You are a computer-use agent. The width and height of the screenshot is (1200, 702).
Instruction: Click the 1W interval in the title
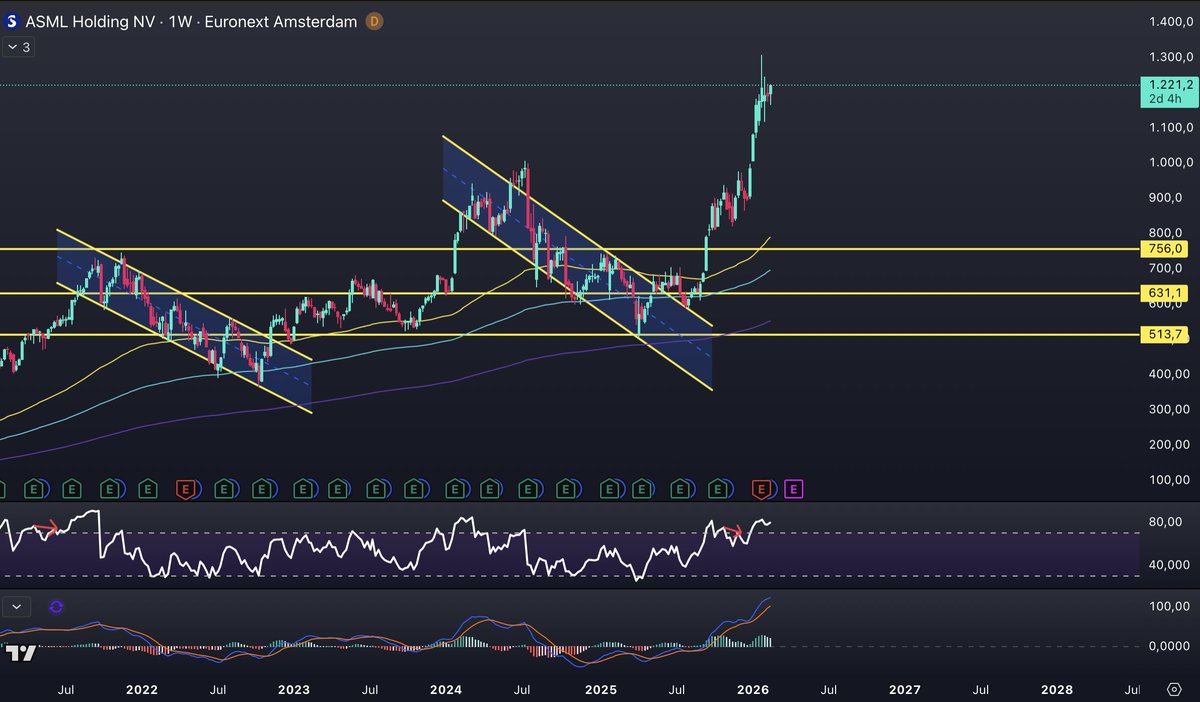(178, 21)
